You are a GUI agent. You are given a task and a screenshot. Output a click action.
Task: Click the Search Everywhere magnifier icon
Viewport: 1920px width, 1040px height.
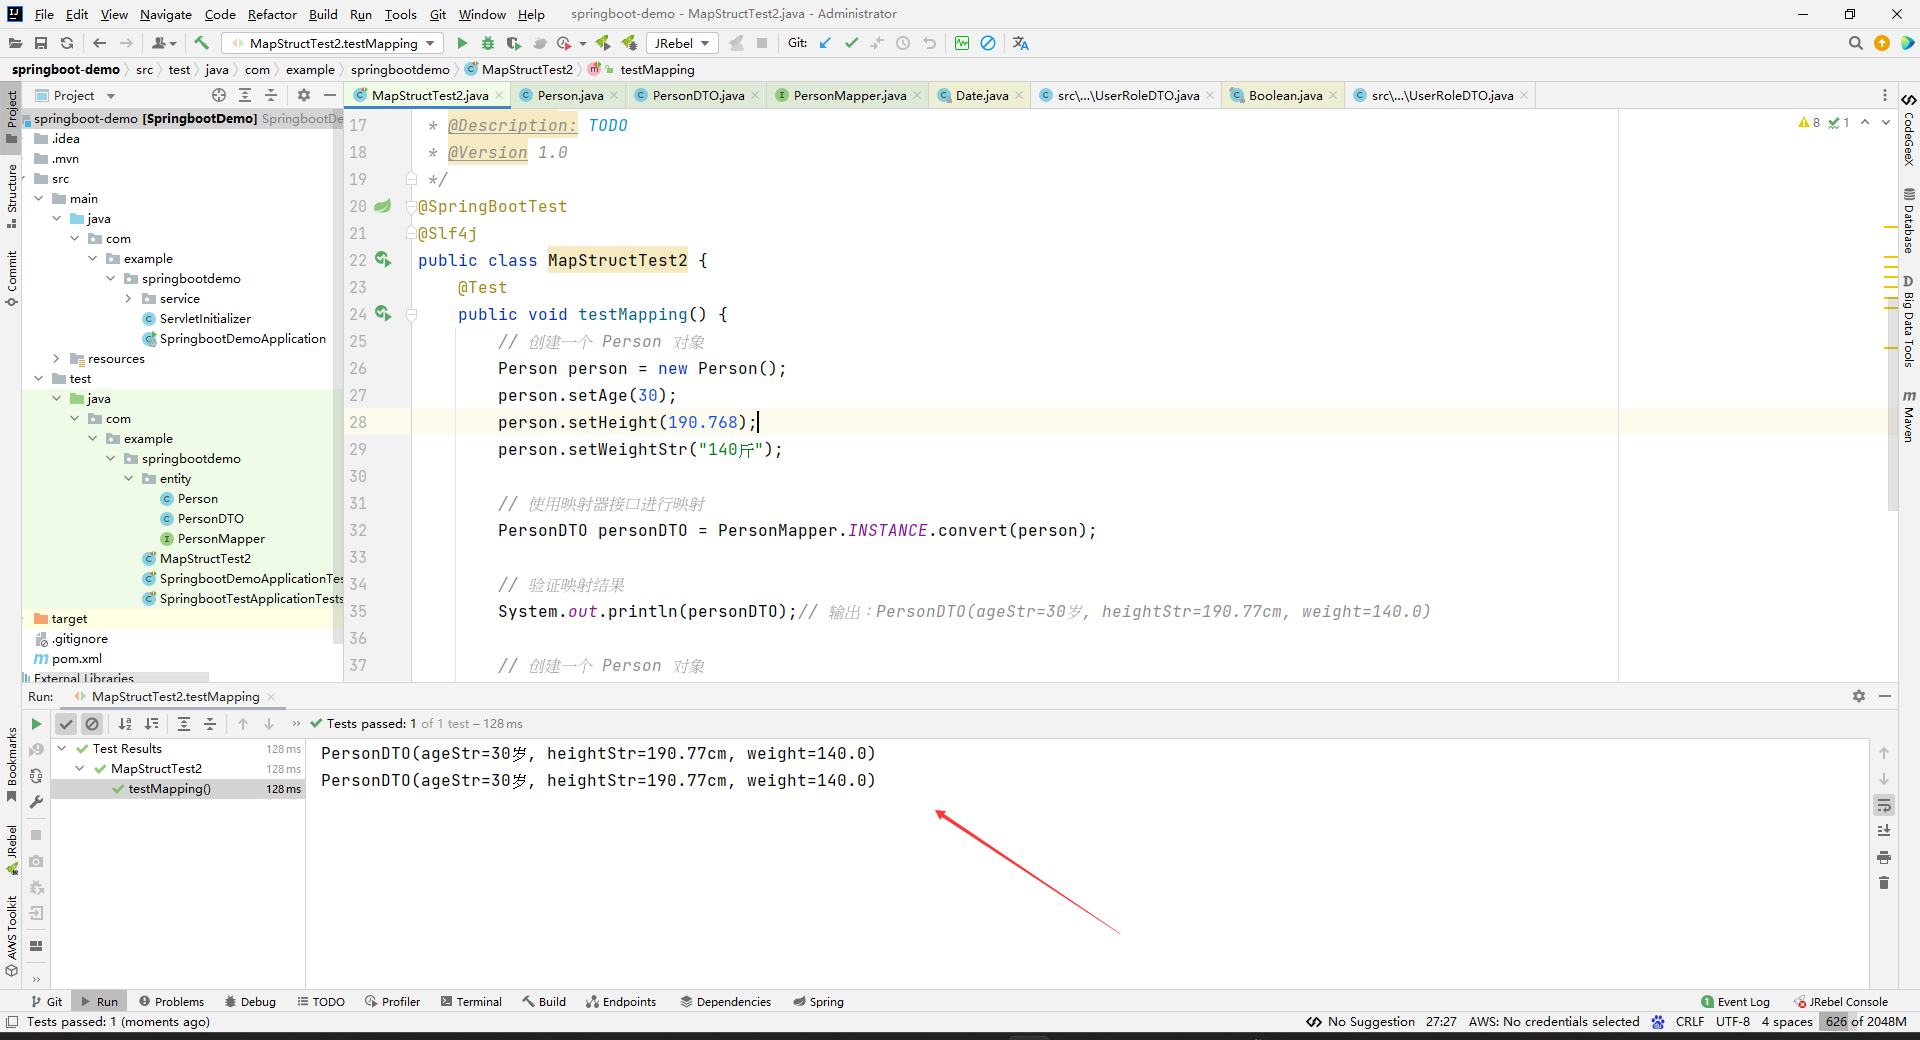1855,43
